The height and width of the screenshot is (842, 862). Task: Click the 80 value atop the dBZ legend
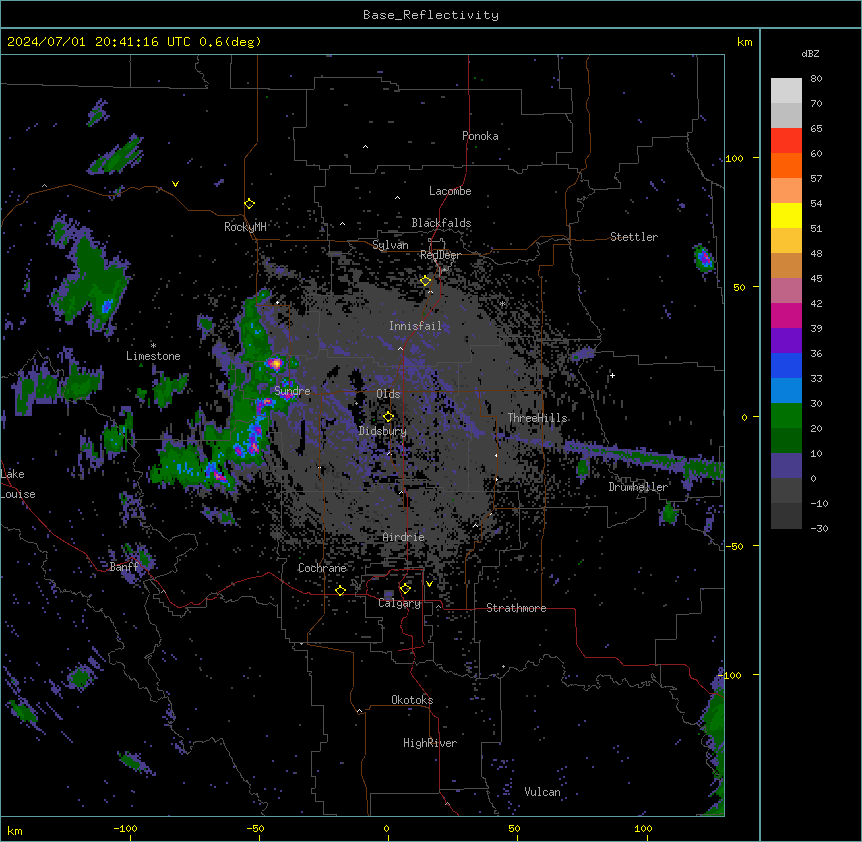(816, 79)
